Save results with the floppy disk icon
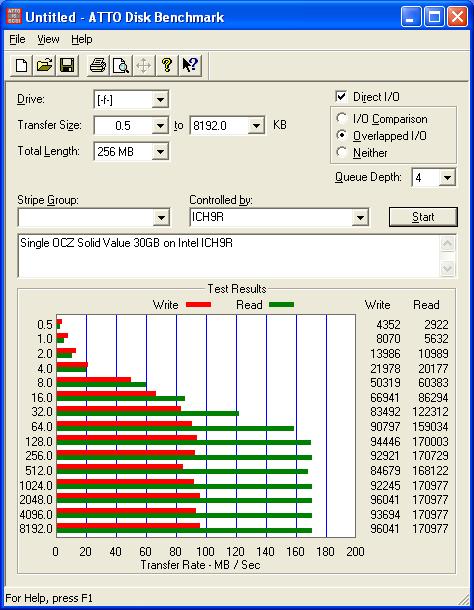The image size is (474, 610). point(67,65)
